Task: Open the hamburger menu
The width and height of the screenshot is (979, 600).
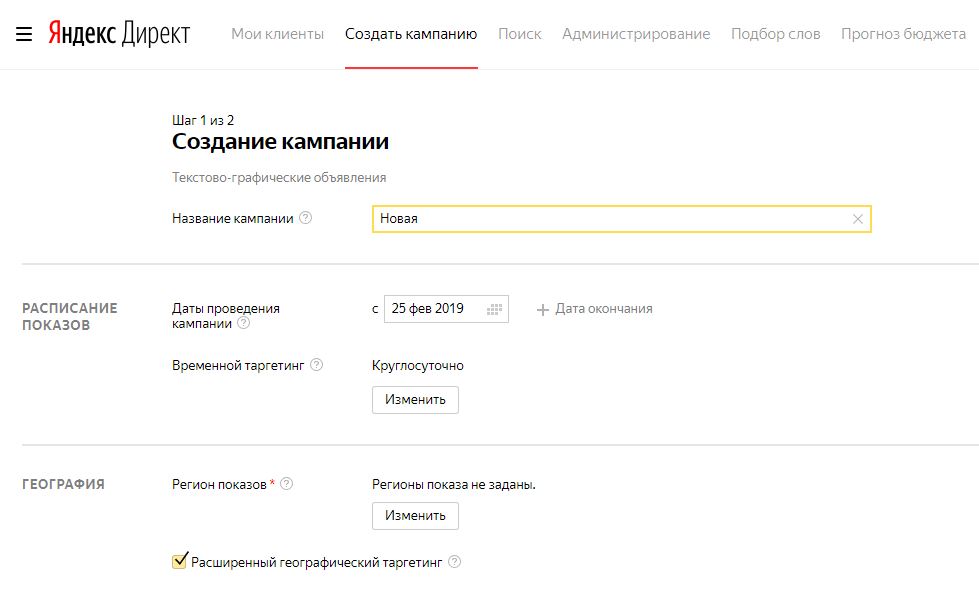Action: coord(21,31)
